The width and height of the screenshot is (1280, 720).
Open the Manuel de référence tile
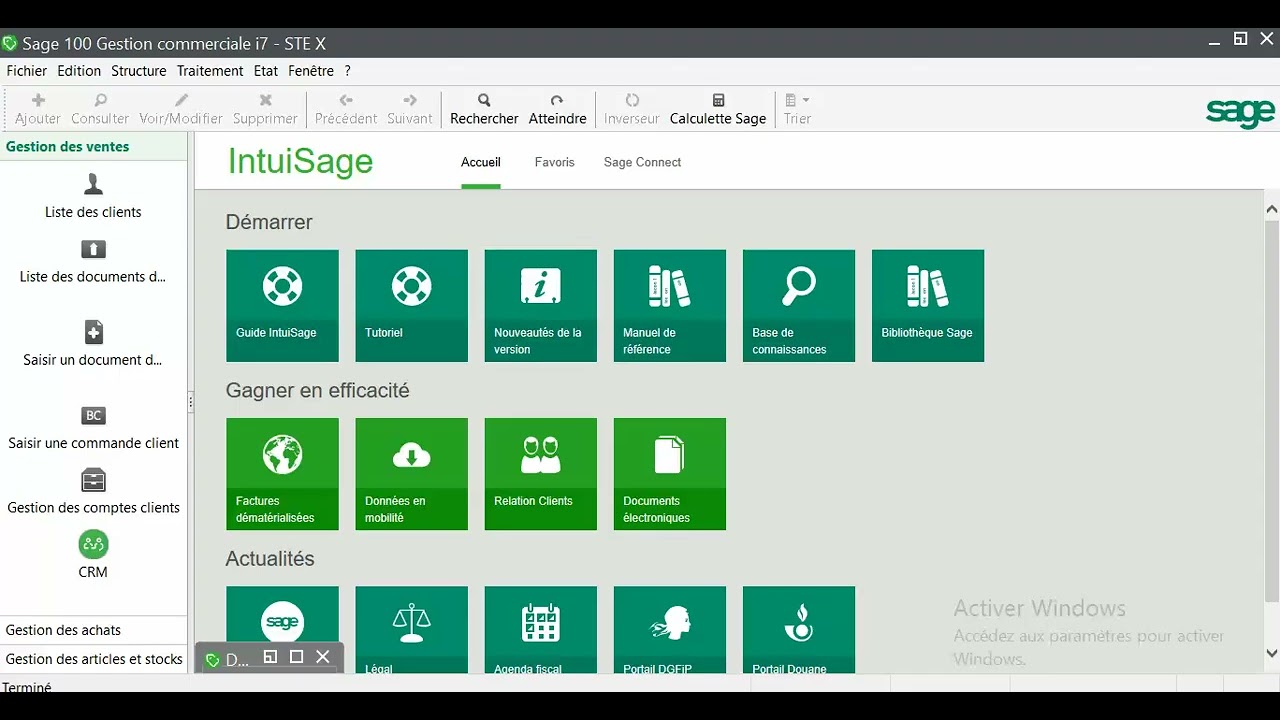[669, 305]
